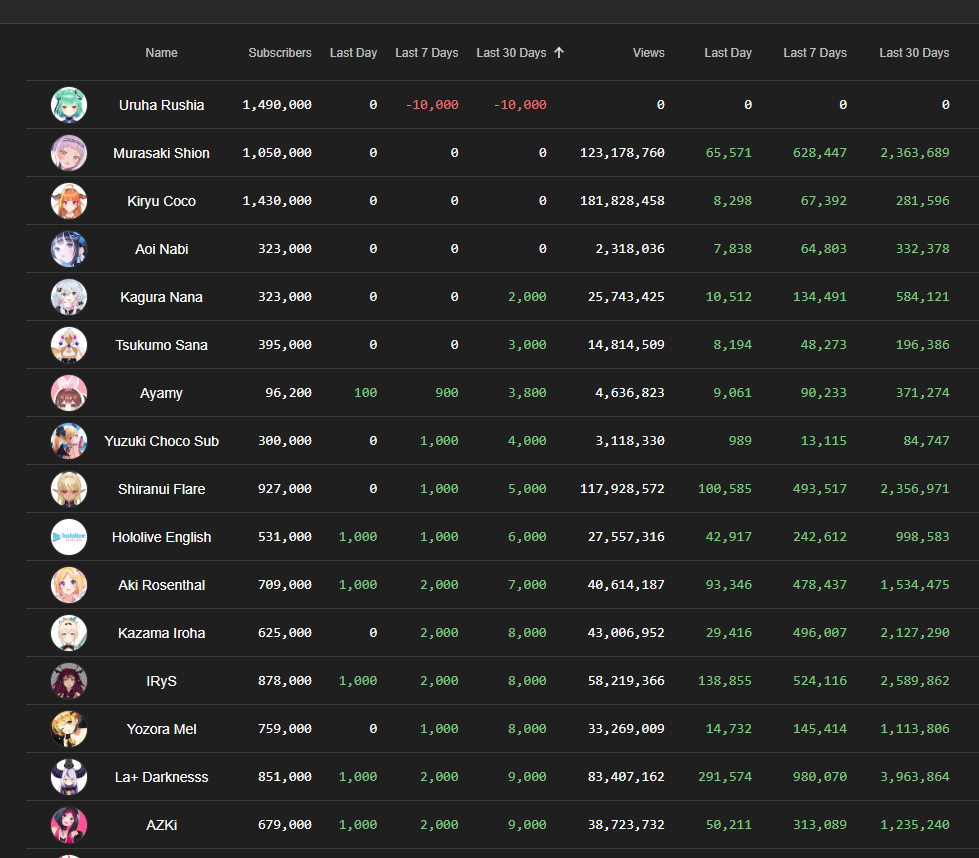Click Uruha Rushia's avatar icon

[x=69, y=105]
